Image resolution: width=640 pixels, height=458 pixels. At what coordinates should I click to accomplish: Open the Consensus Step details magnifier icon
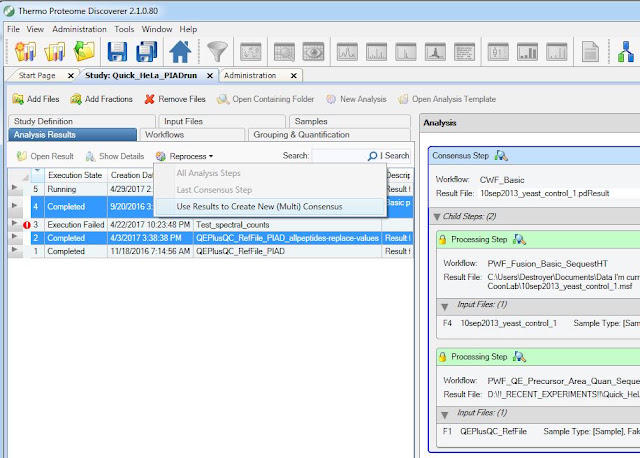501,156
